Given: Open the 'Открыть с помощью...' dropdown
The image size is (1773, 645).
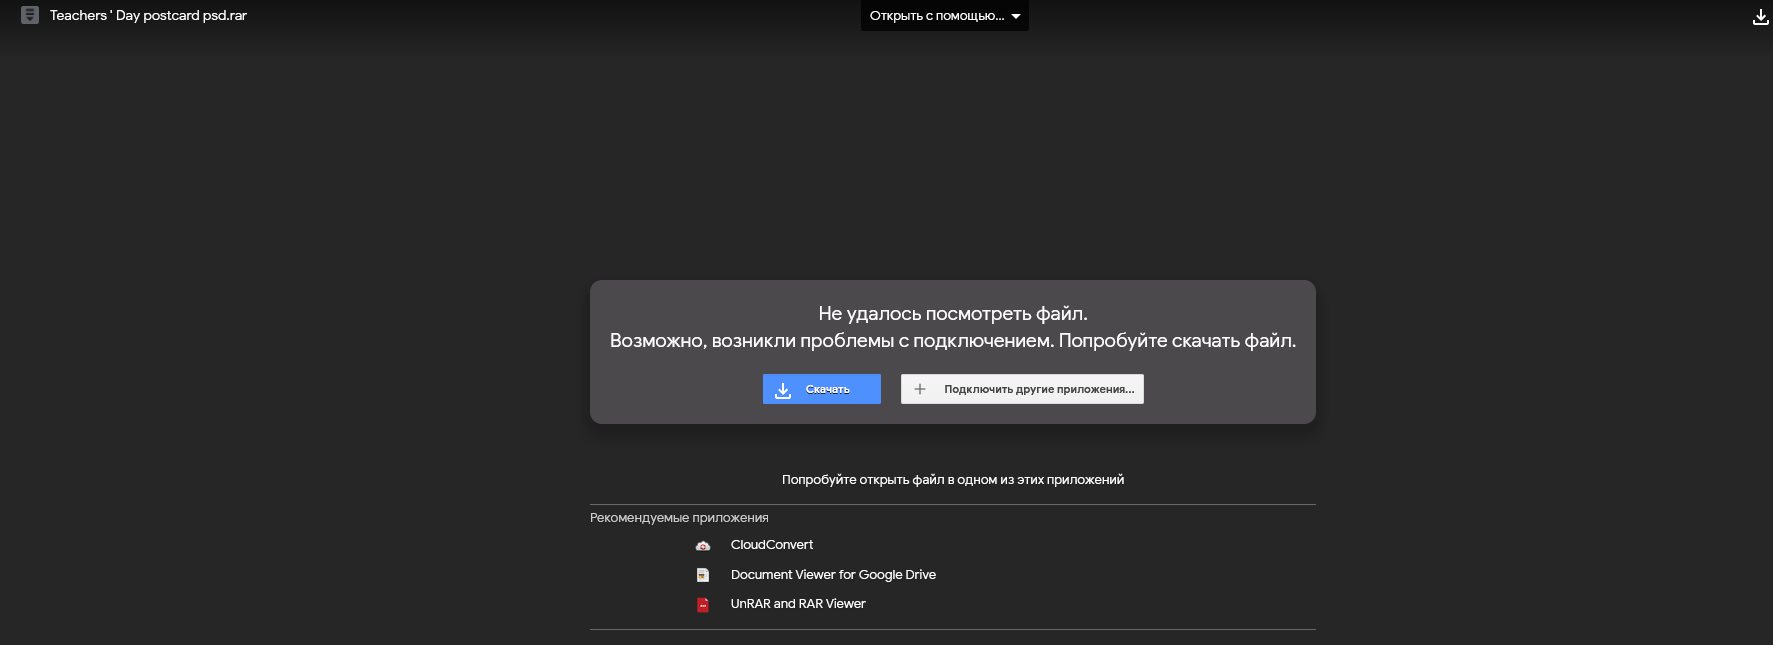Looking at the screenshot, I should (944, 16).
